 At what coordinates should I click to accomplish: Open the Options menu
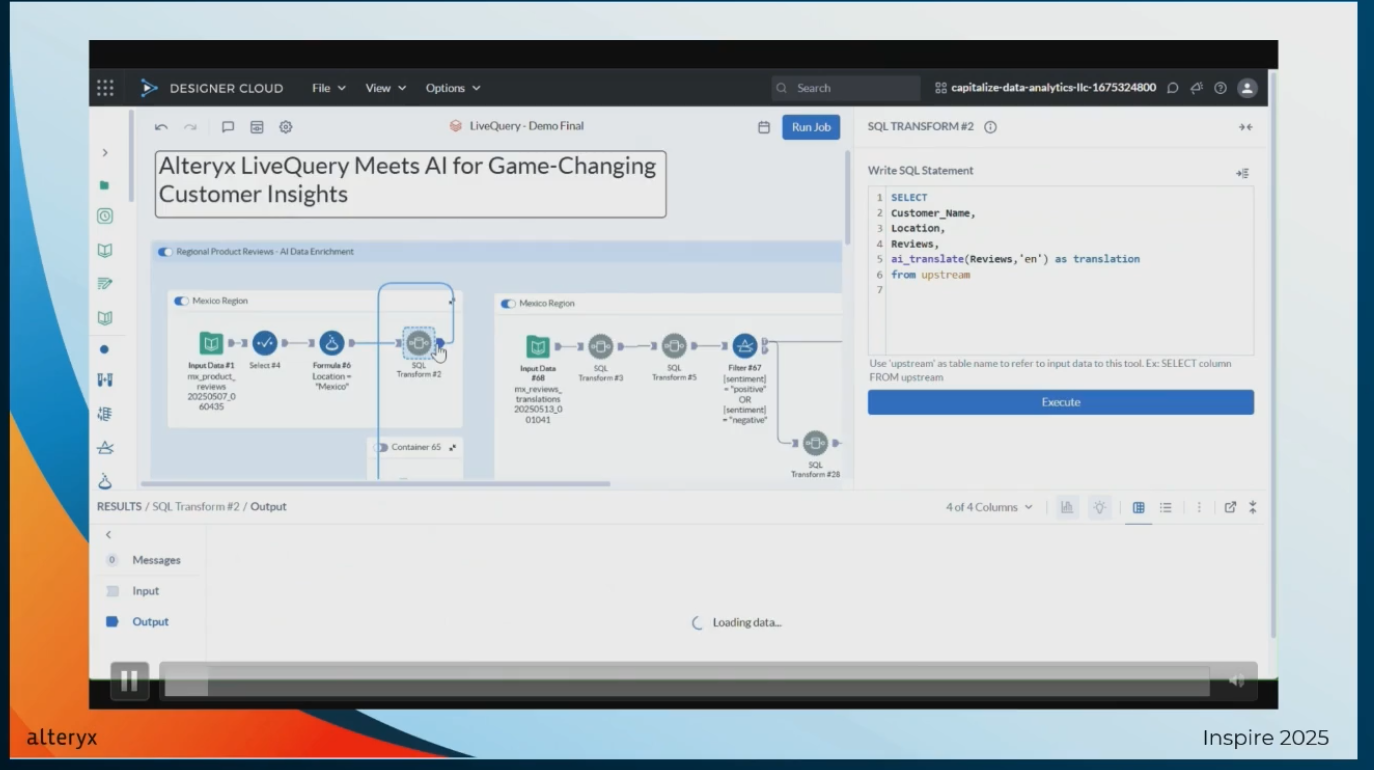453,88
